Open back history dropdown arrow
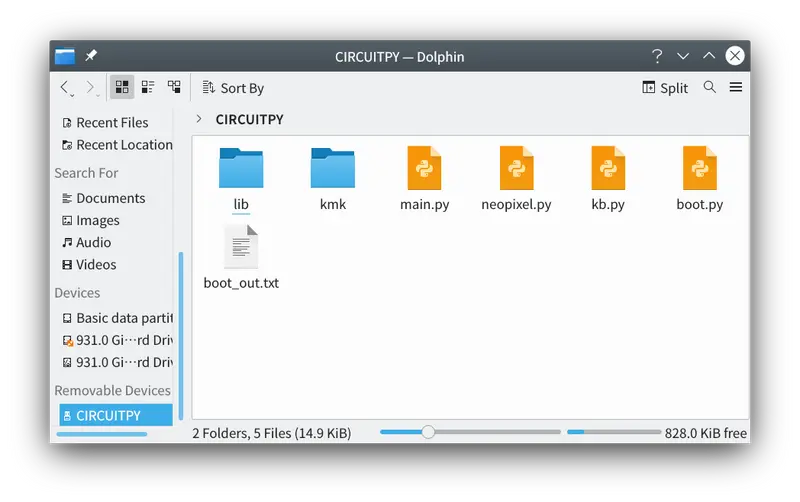 72,95
